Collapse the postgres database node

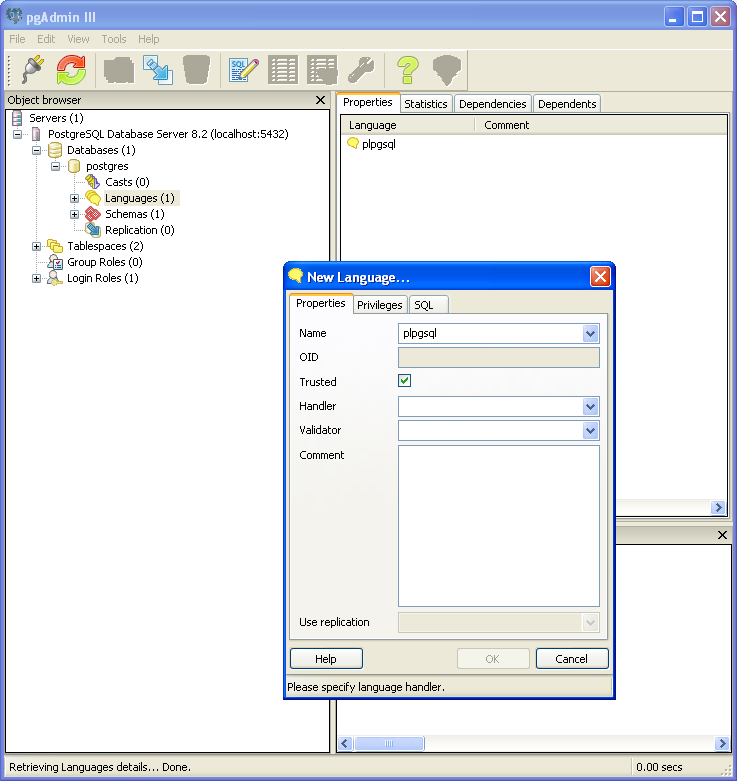click(x=55, y=166)
